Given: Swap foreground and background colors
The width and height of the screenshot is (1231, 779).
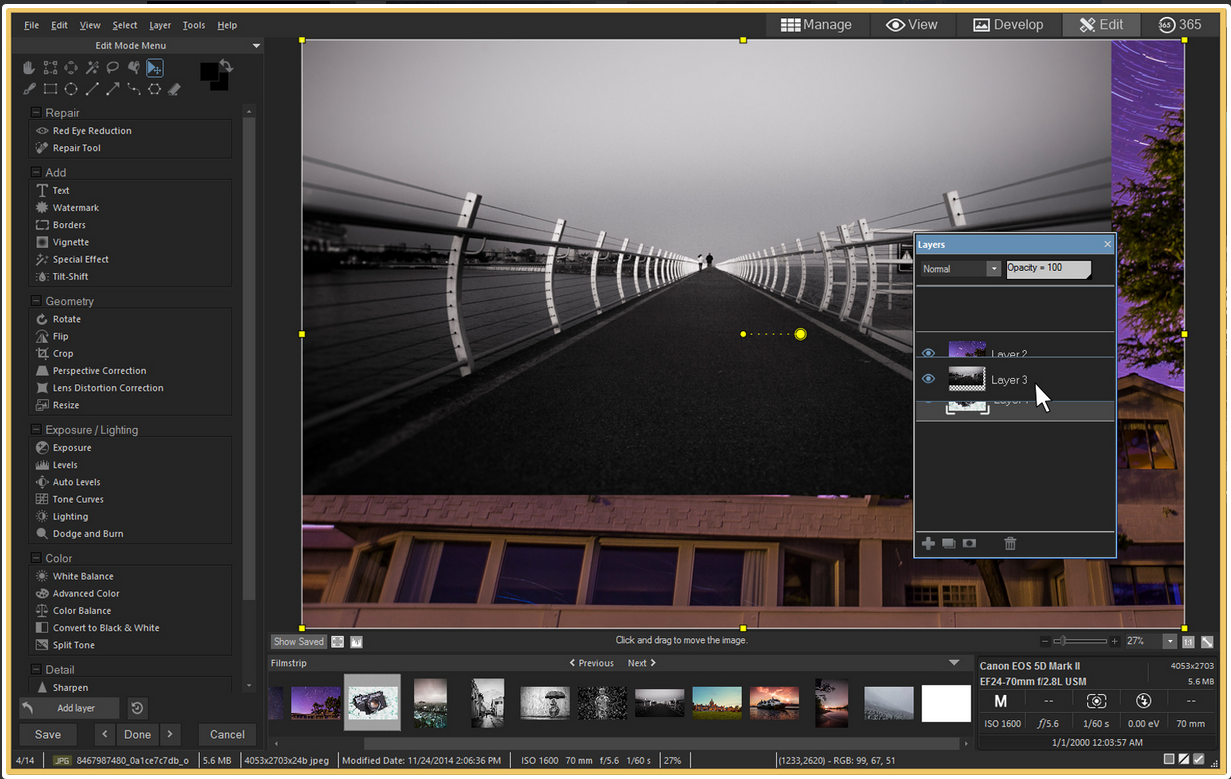Looking at the screenshot, I should click(227, 67).
